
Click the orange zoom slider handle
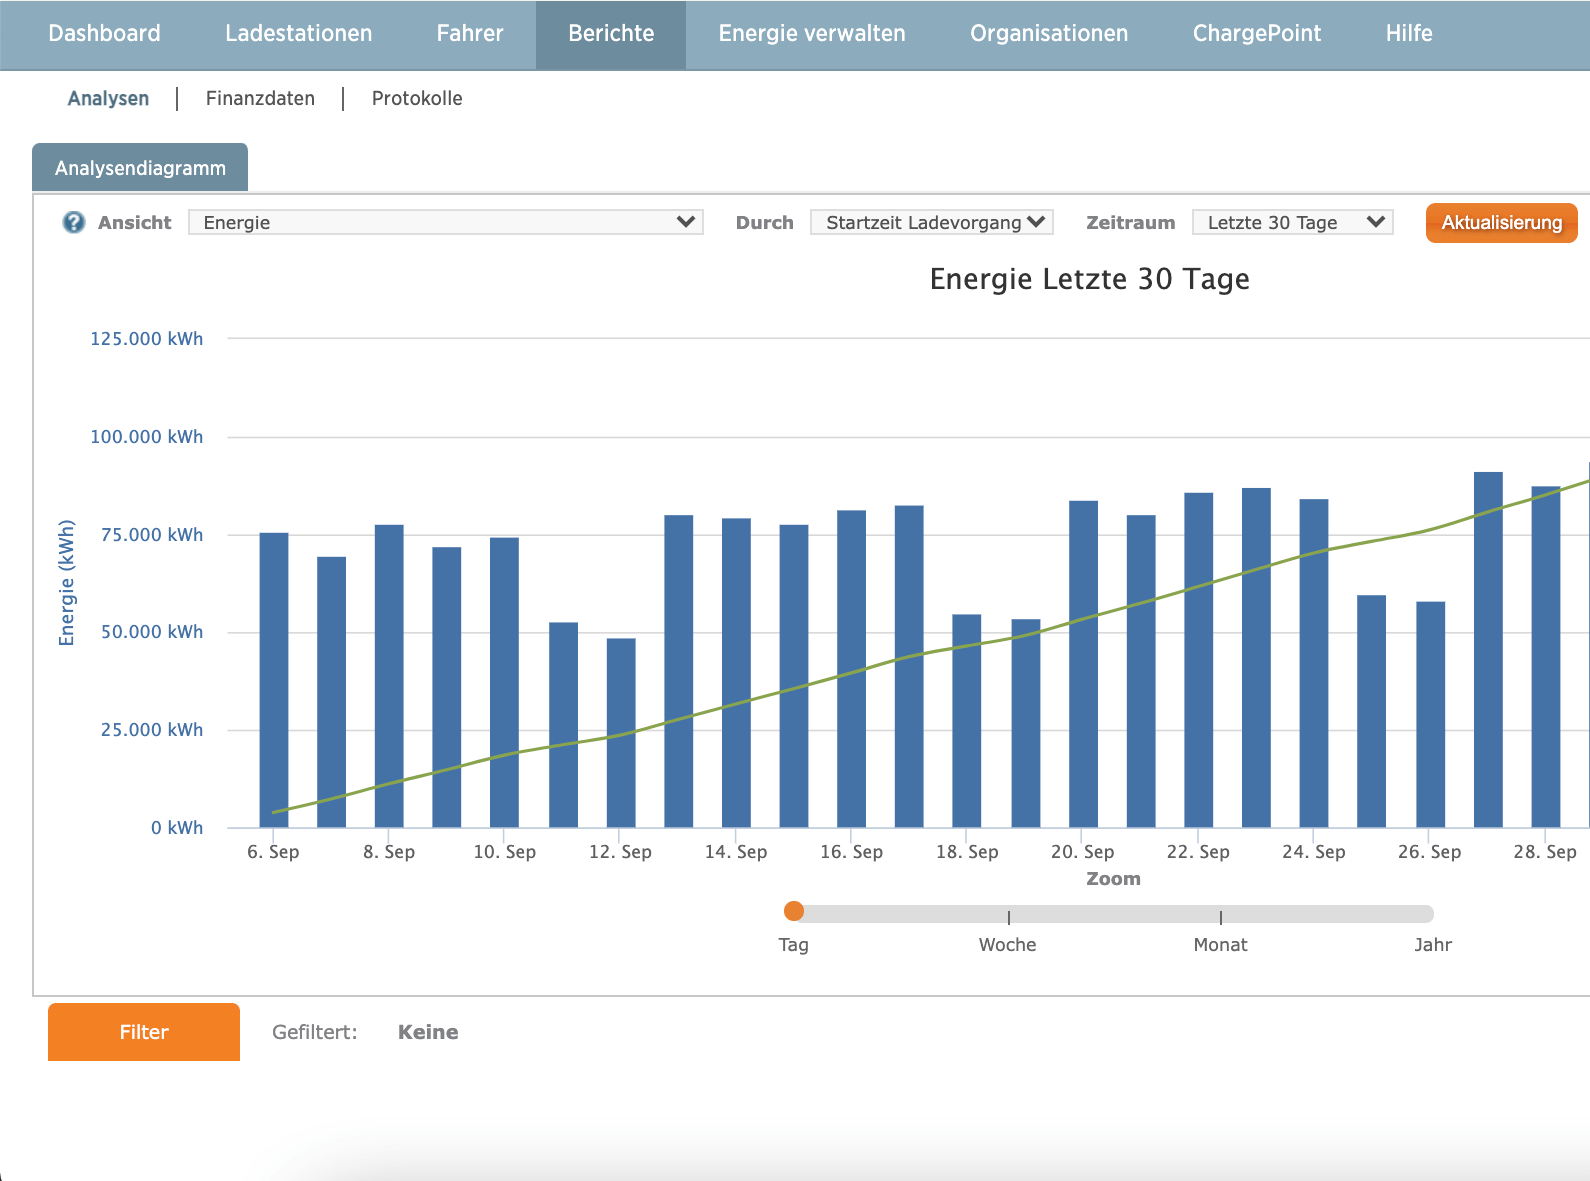pyautogui.click(x=794, y=911)
